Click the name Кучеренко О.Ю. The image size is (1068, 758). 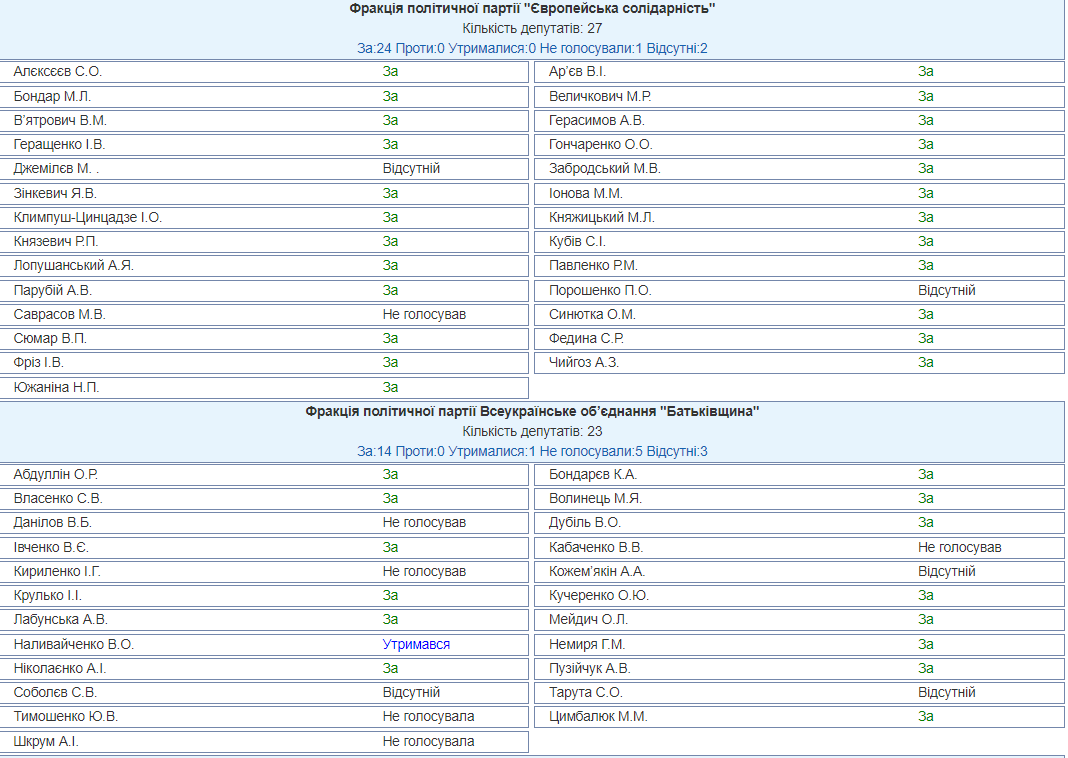pyautogui.click(x=599, y=596)
